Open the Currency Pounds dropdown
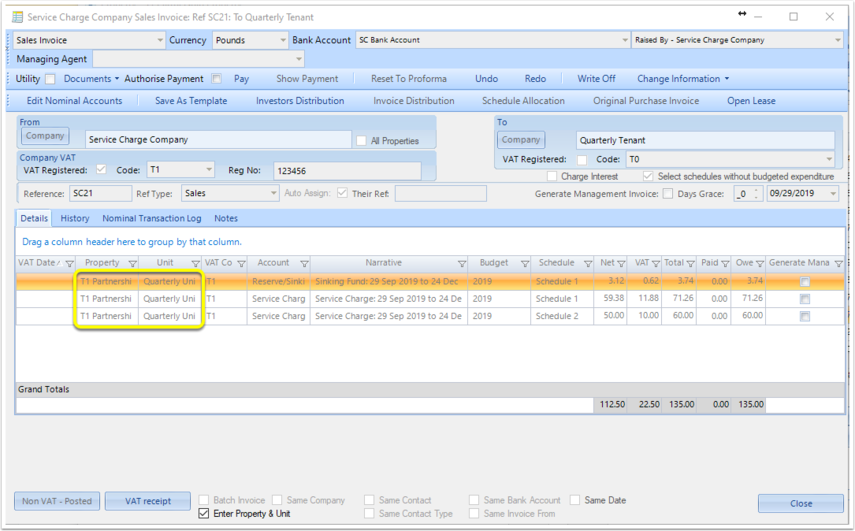 (283, 40)
